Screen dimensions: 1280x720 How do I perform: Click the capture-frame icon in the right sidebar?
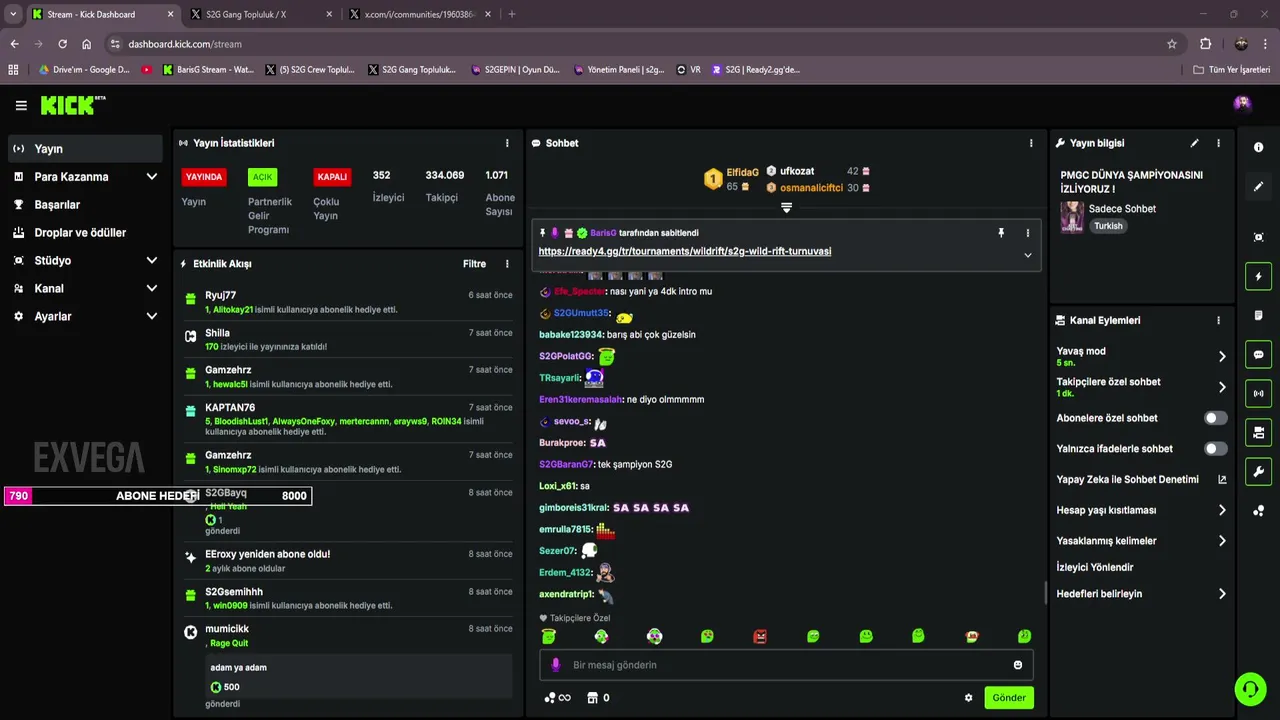1258,237
